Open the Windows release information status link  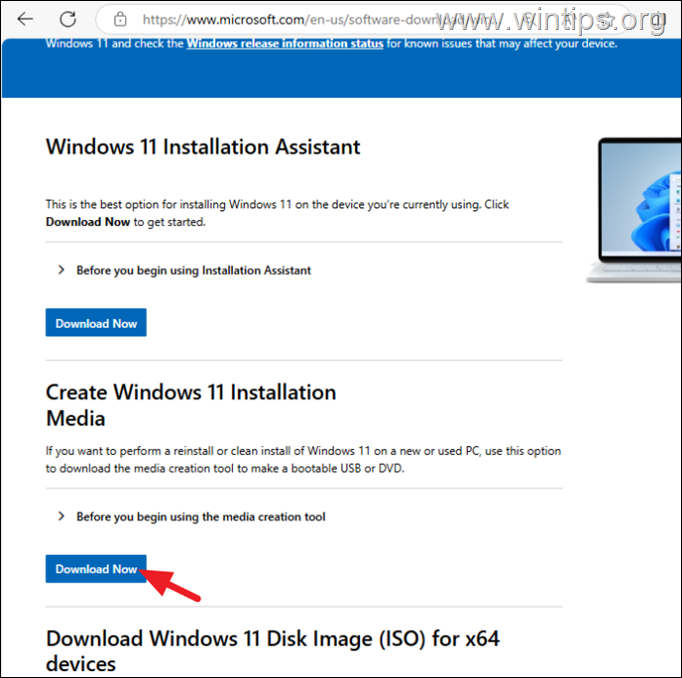[285, 43]
